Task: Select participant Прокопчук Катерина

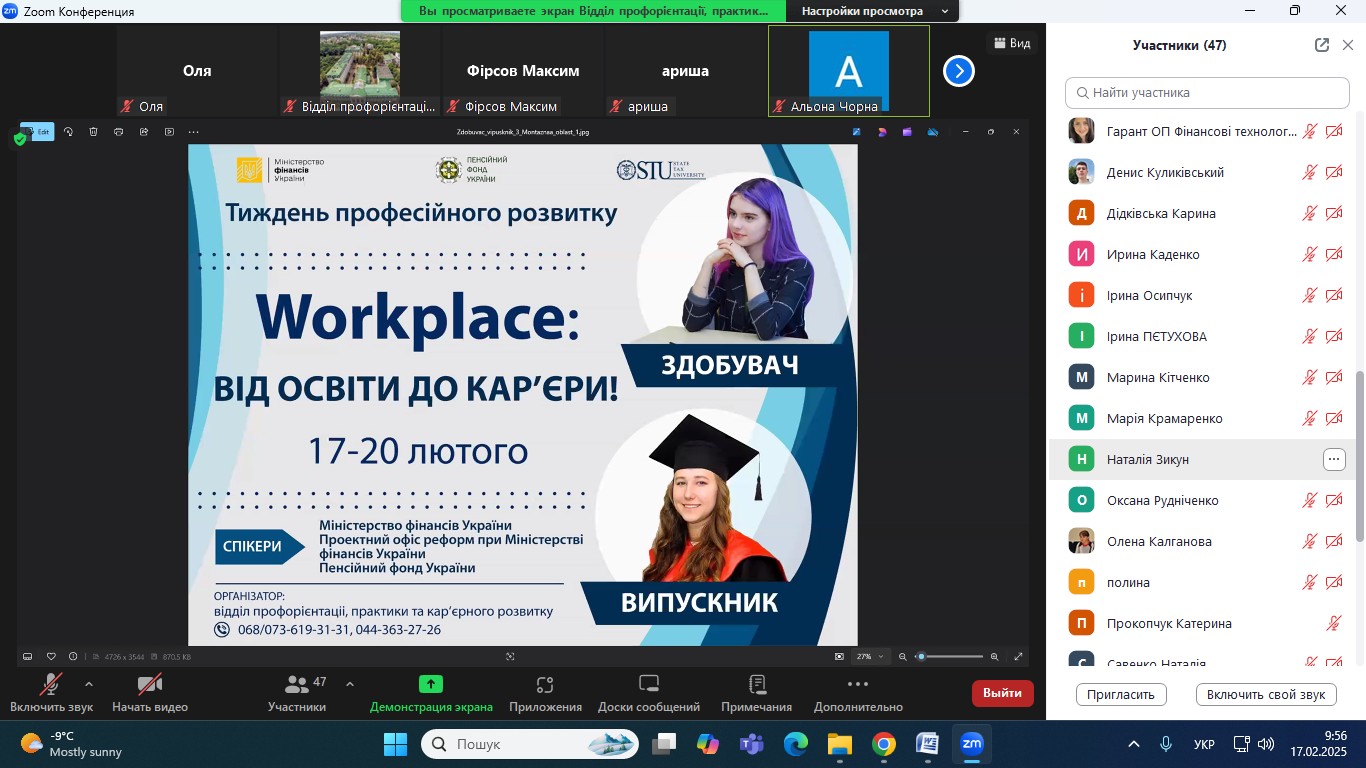Action: point(1201,624)
